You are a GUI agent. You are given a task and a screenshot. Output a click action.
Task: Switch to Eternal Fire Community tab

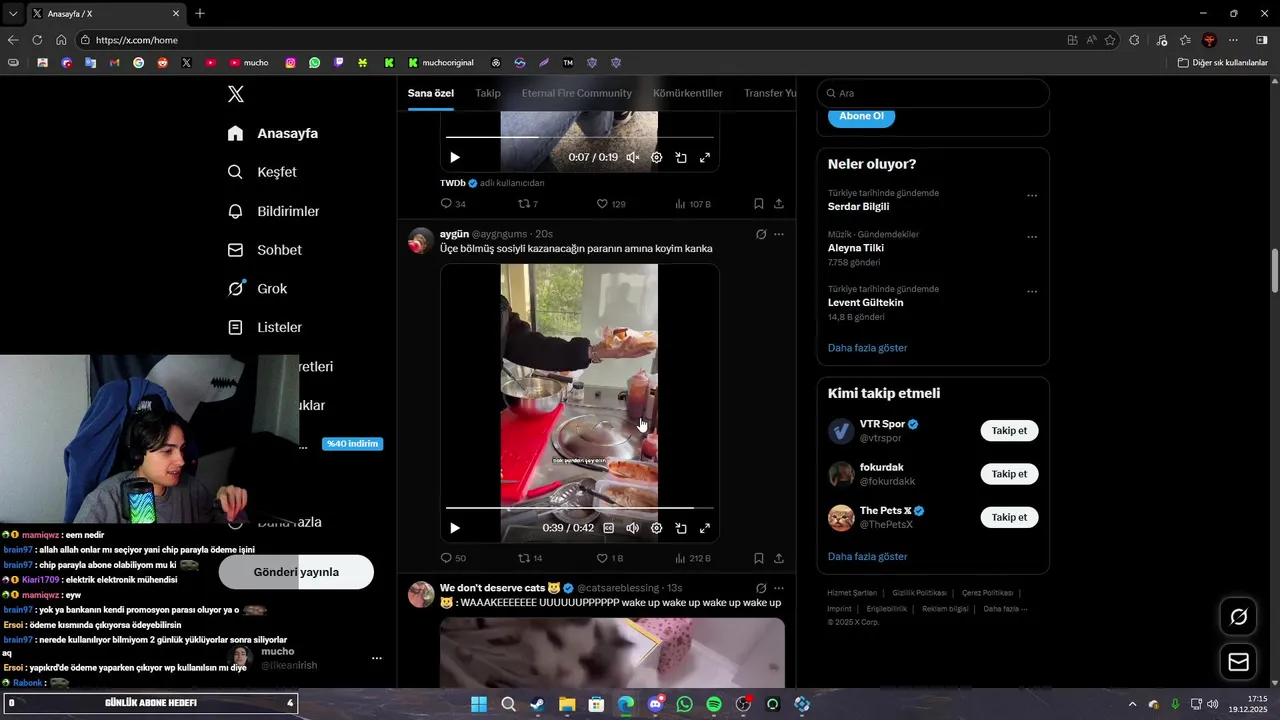pos(577,93)
